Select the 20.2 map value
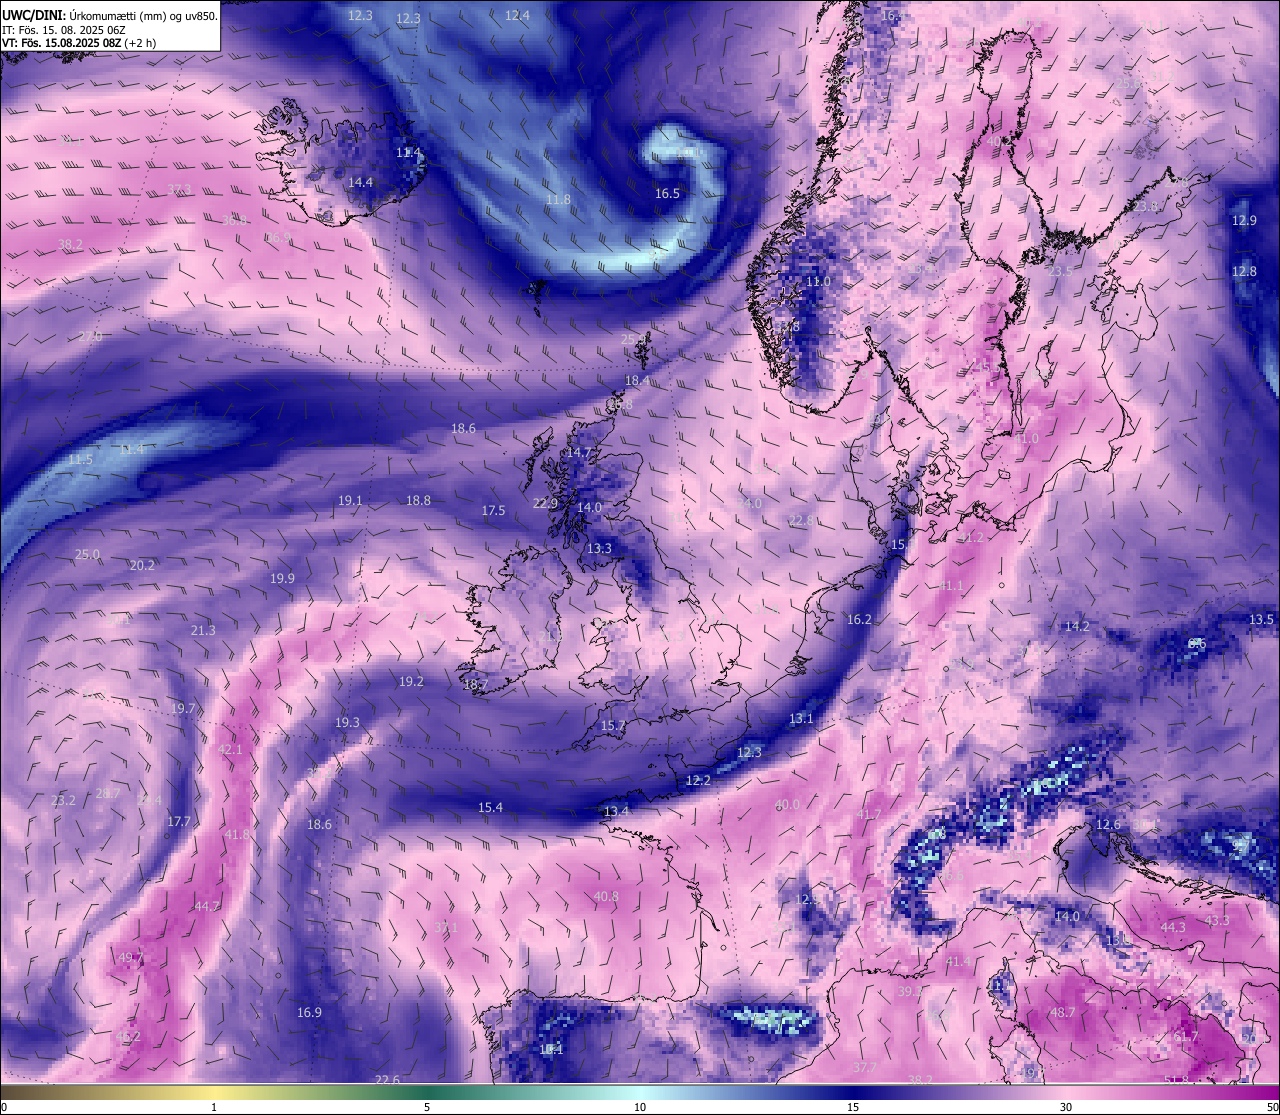The height and width of the screenshot is (1115, 1280). [142, 566]
